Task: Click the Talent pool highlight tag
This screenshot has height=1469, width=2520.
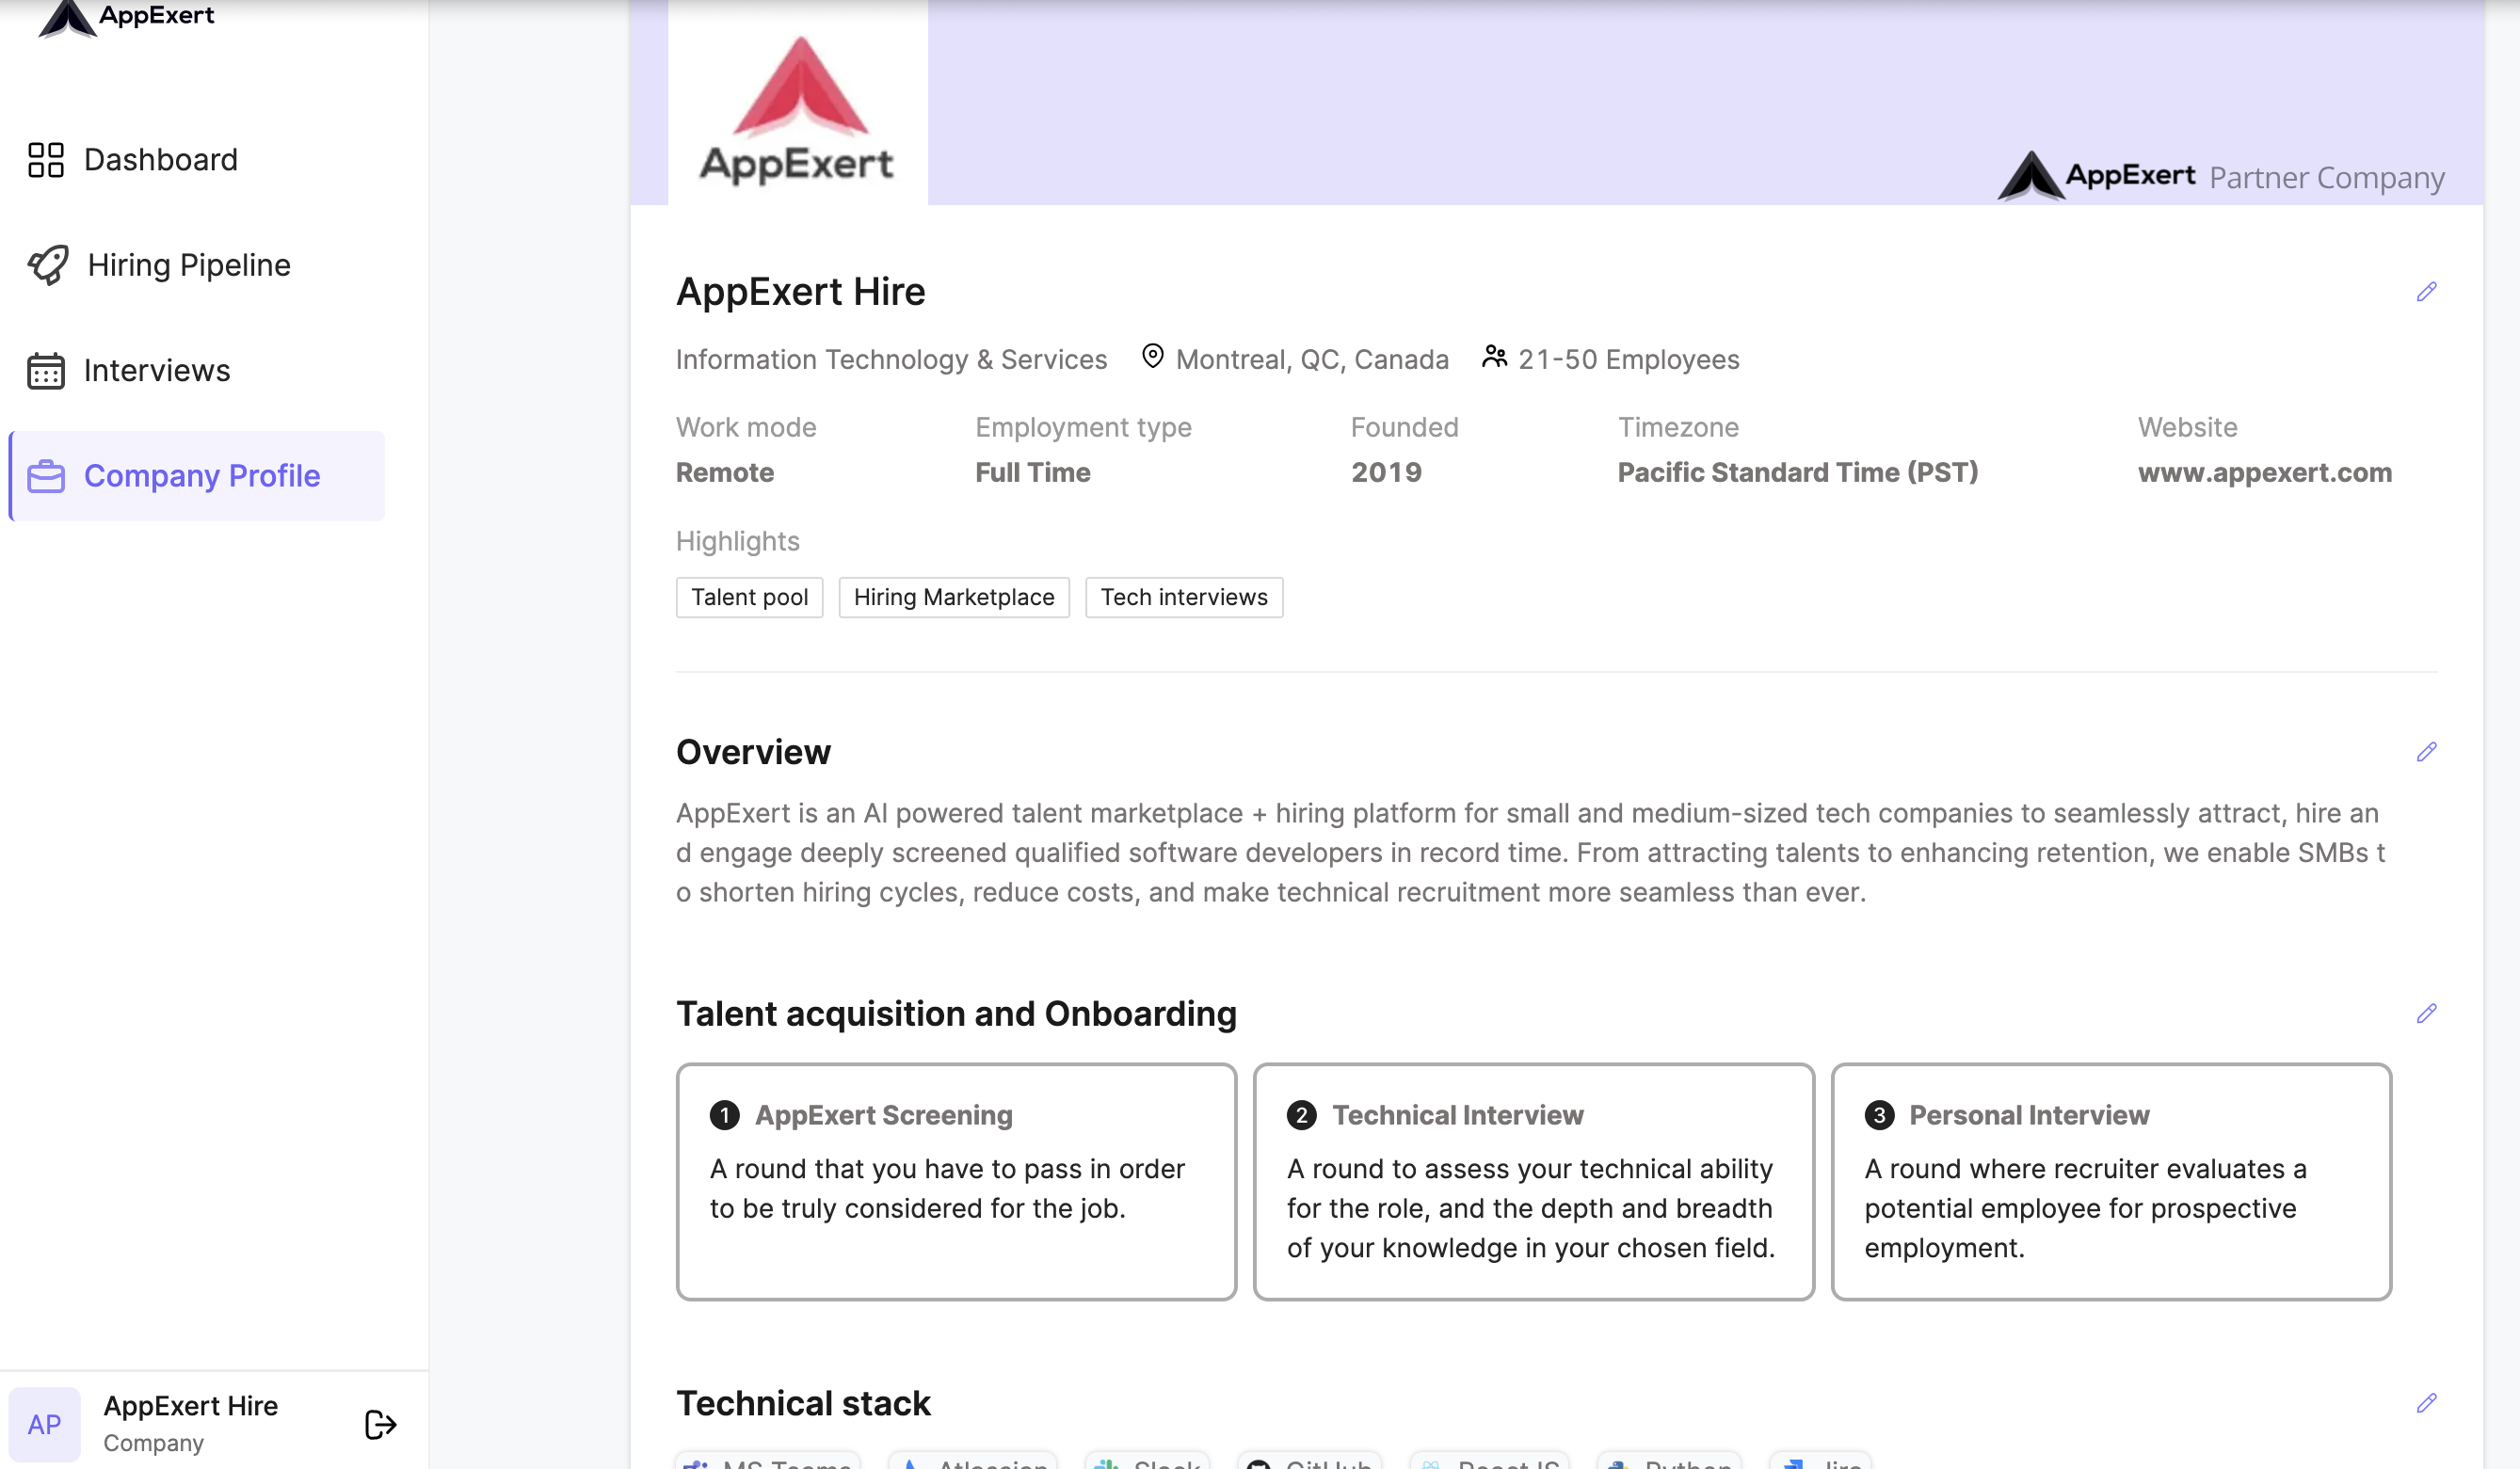Action: point(750,598)
